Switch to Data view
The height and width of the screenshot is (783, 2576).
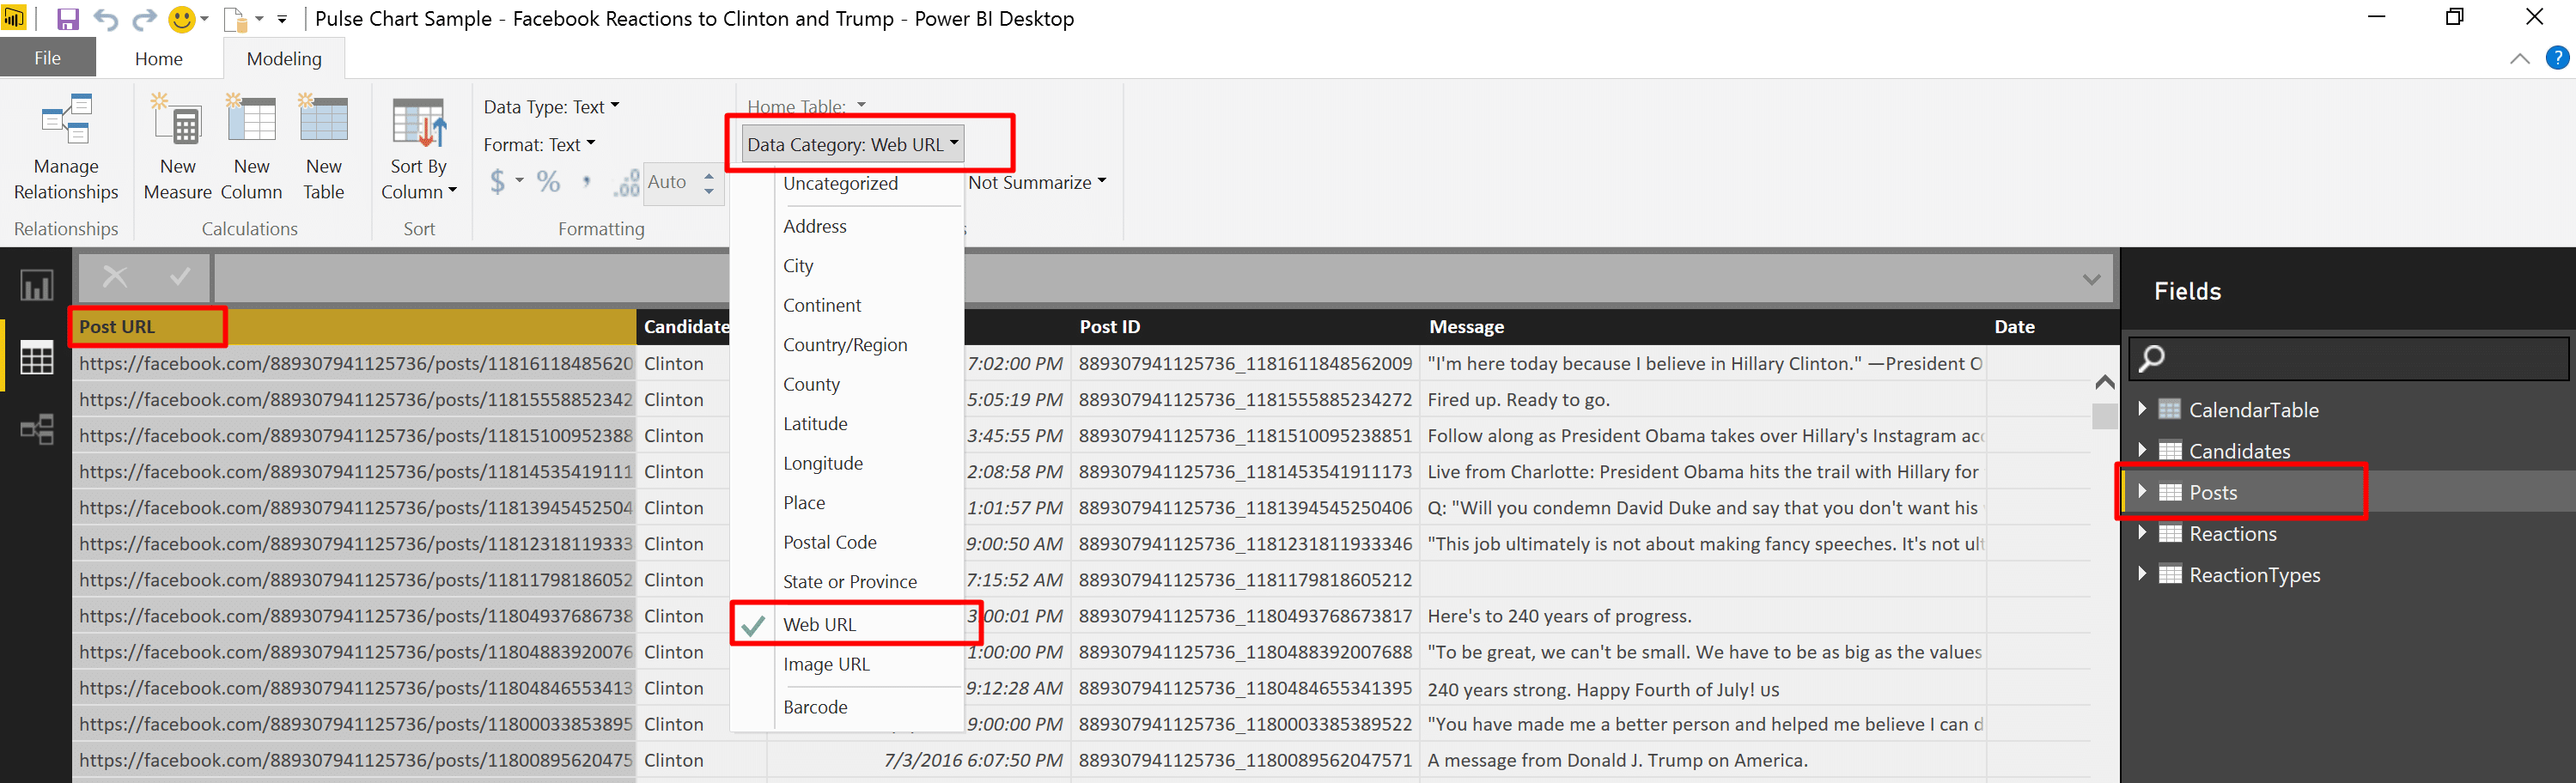coord(37,357)
